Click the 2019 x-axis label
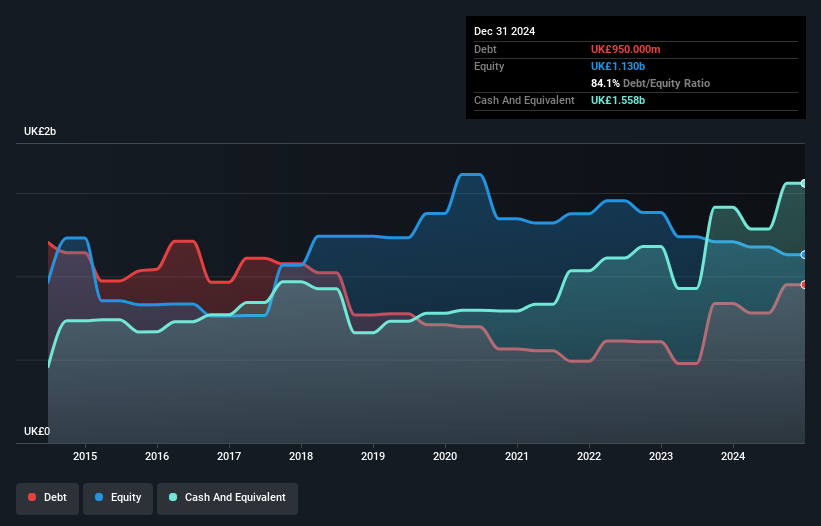This screenshot has width=821, height=526. [373, 456]
